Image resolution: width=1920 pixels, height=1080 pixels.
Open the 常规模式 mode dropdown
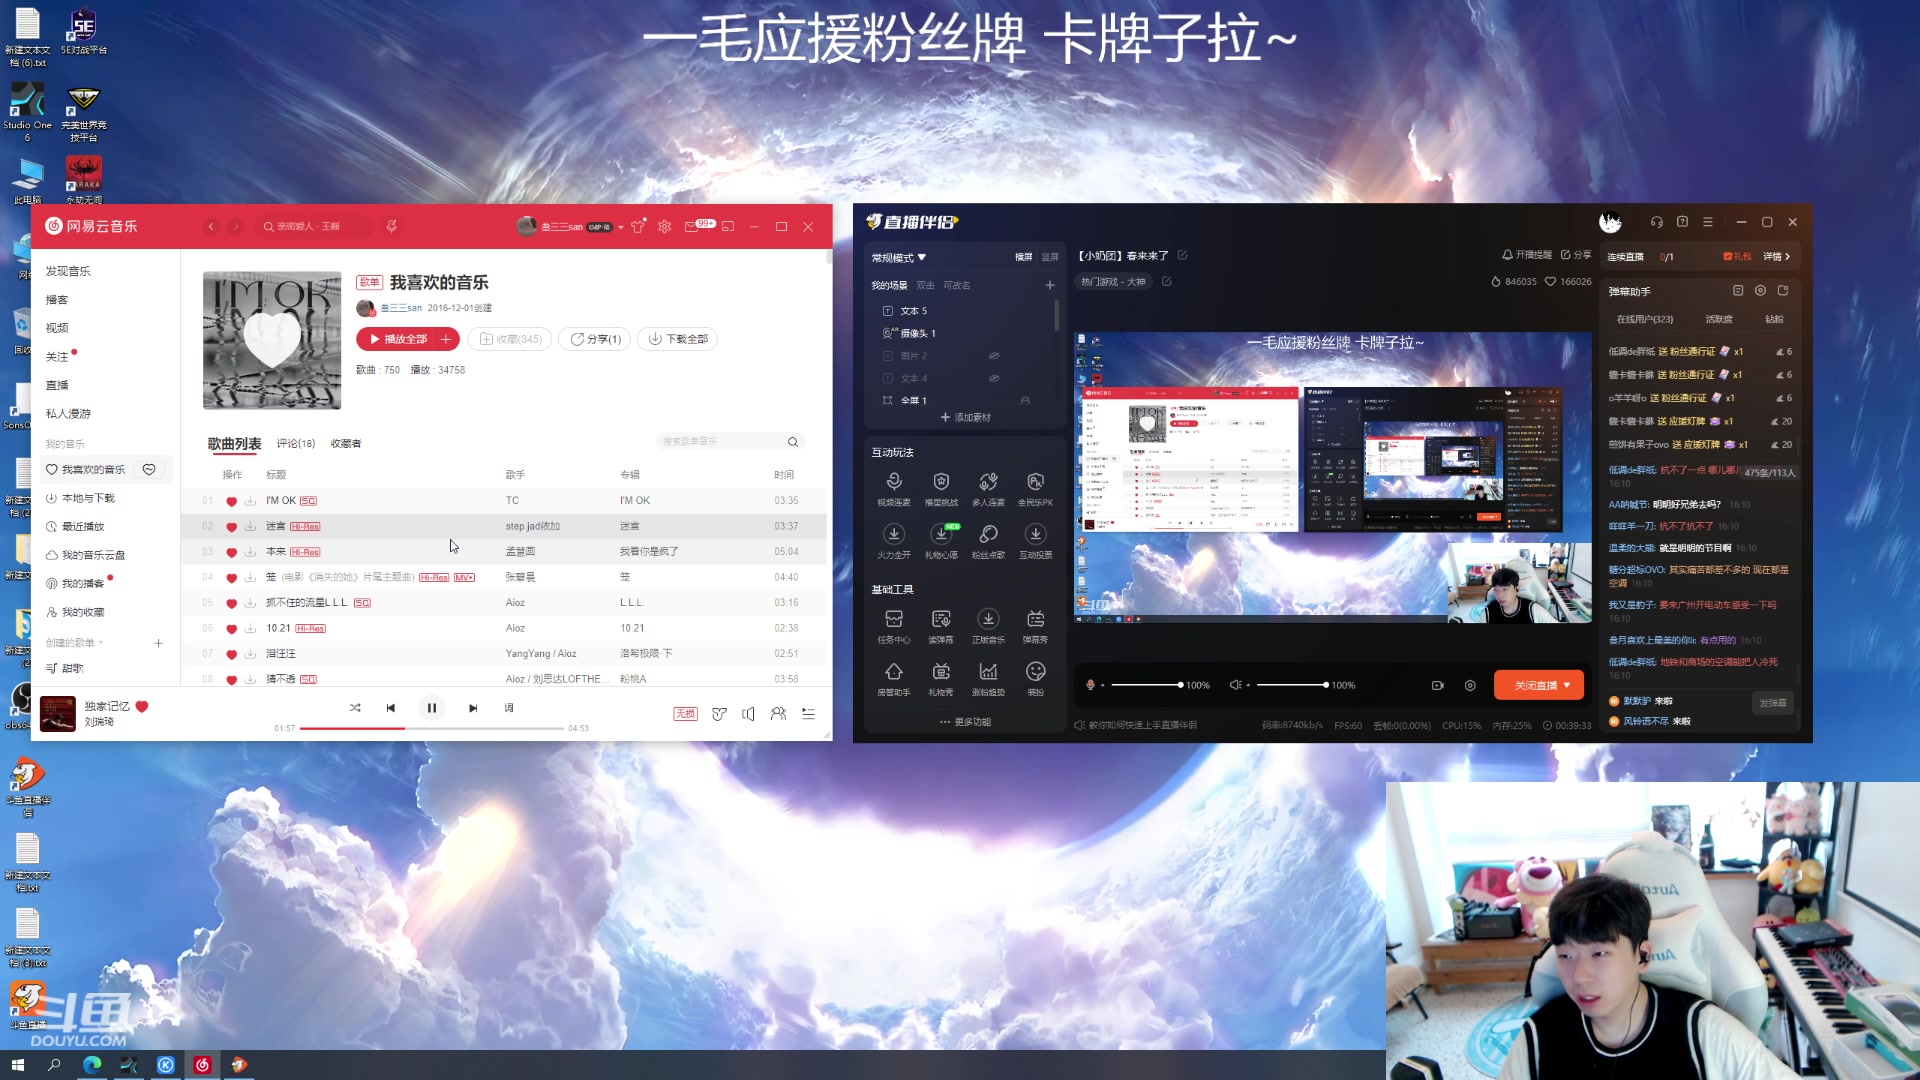click(x=897, y=257)
